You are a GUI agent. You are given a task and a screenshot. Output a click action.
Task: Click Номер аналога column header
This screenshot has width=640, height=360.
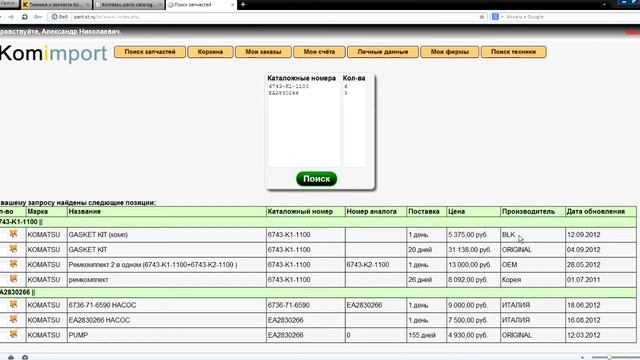(x=376, y=211)
